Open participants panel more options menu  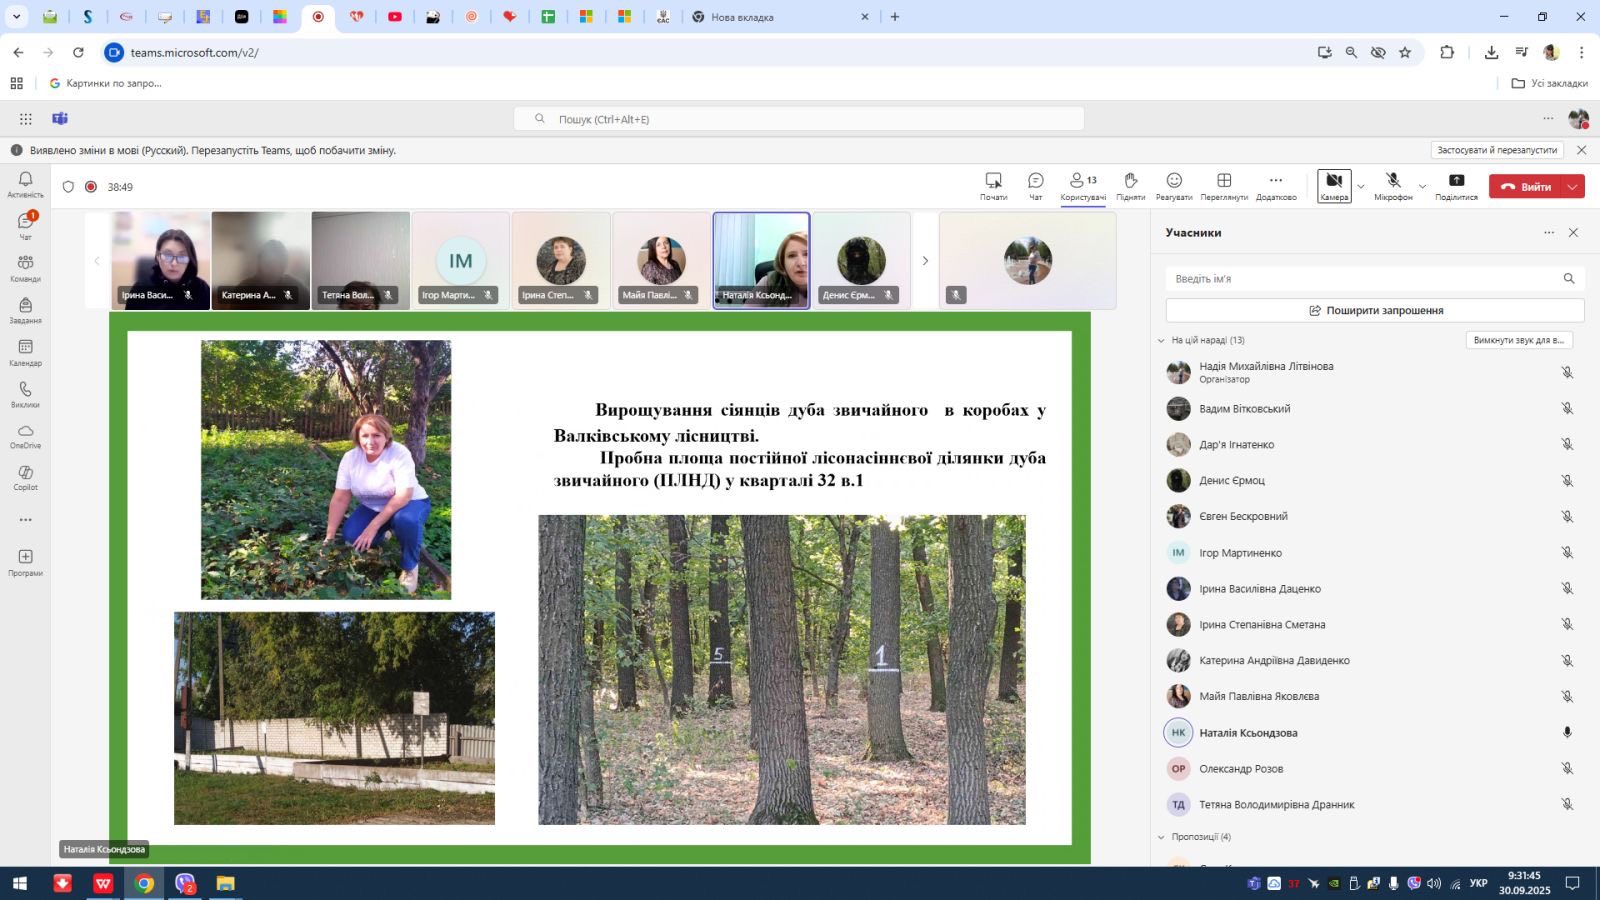1549,233
